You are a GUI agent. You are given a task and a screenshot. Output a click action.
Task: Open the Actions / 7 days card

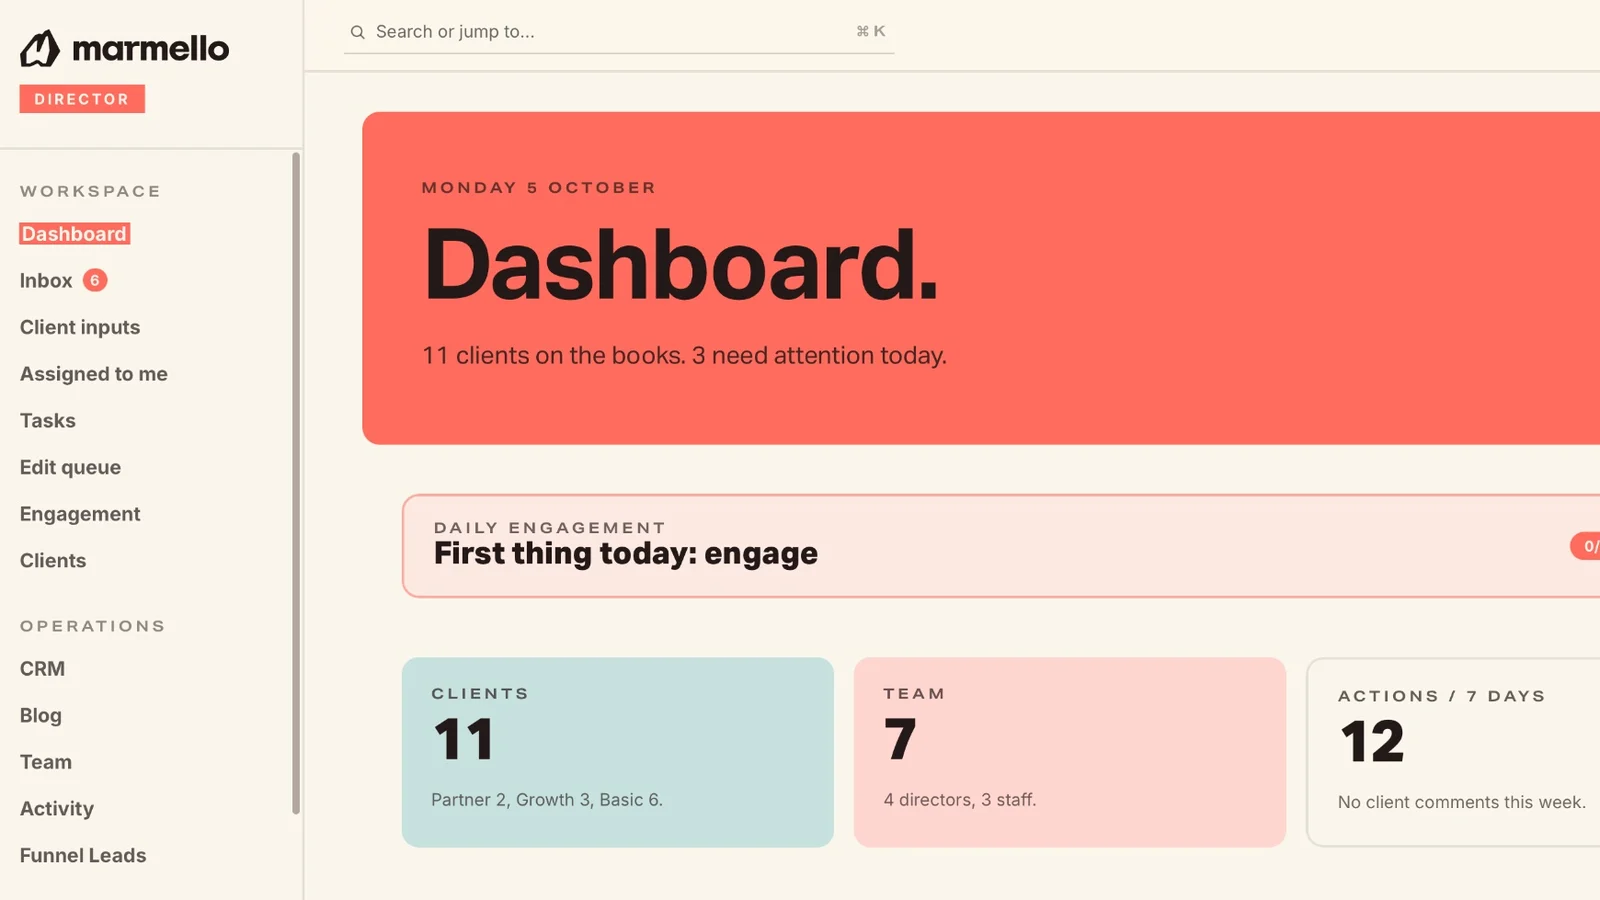pyautogui.click(x=1453, y=752)
